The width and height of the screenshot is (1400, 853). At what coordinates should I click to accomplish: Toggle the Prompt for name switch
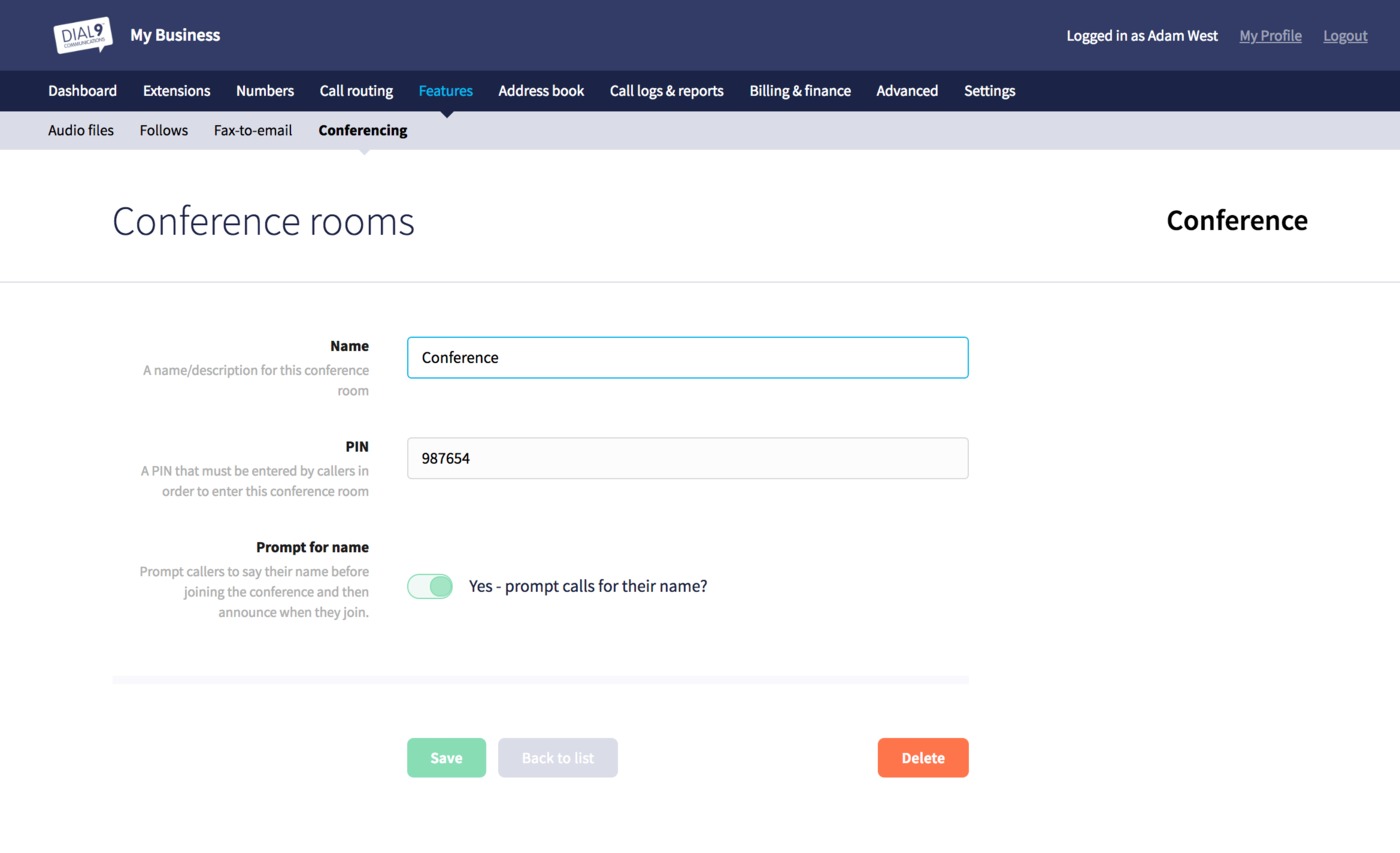click(430, 586)
